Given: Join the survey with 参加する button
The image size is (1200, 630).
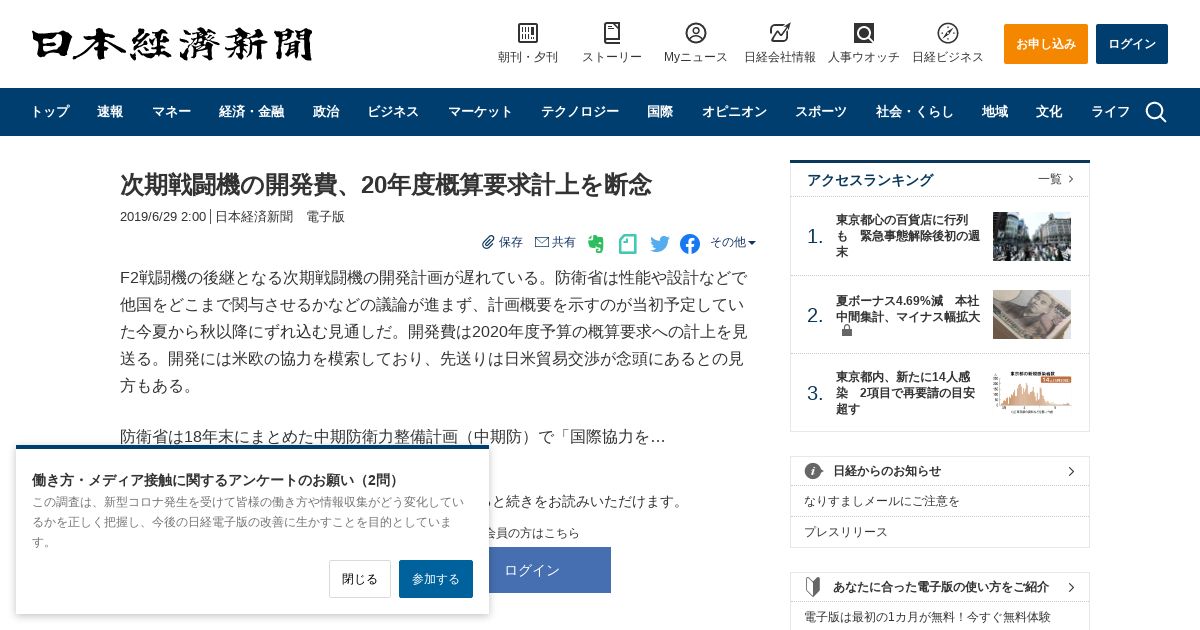Looking at the screenshot, I should [x=436, y=579].
